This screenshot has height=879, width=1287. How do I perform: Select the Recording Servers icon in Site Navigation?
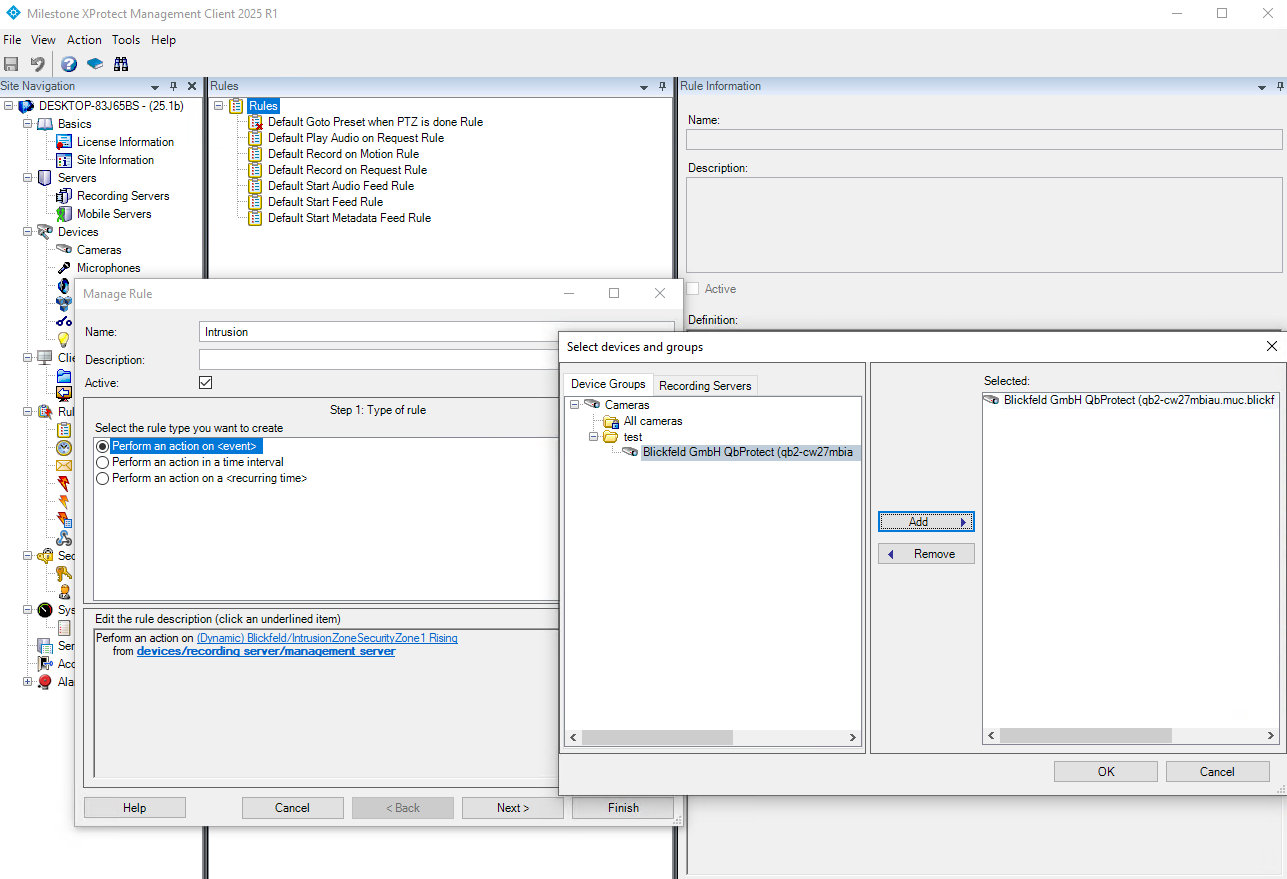coord(64,196)
